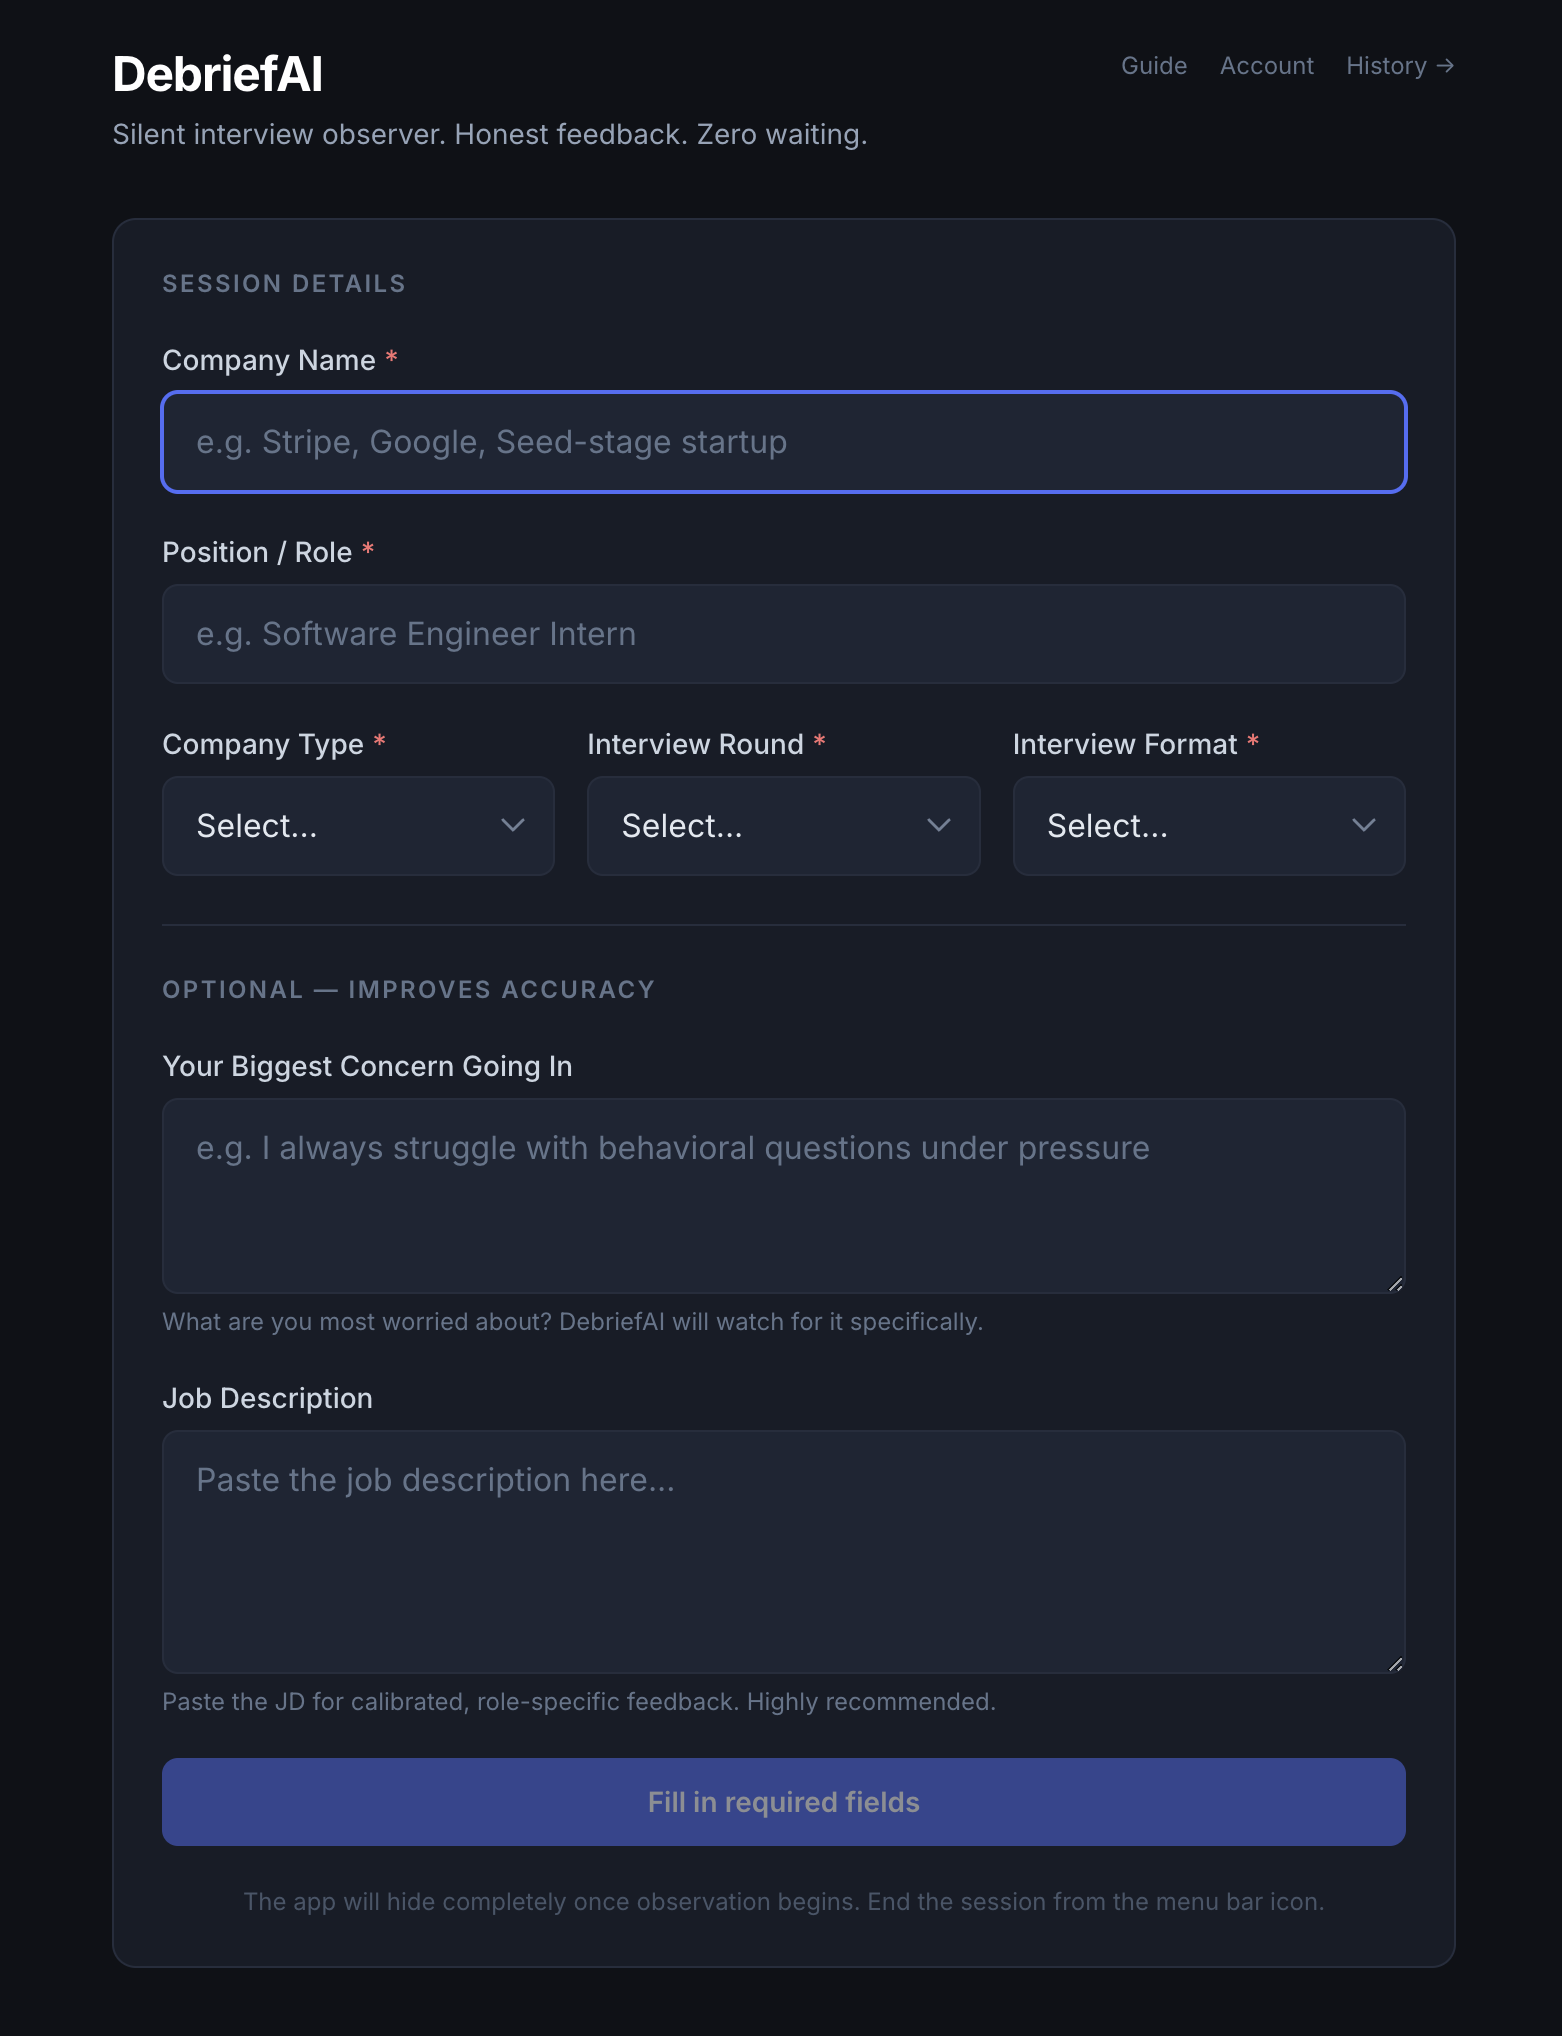This screenshot has height=2036, width=1562.
Task: Open the Interview Format dropdown
Action: 1209,826
